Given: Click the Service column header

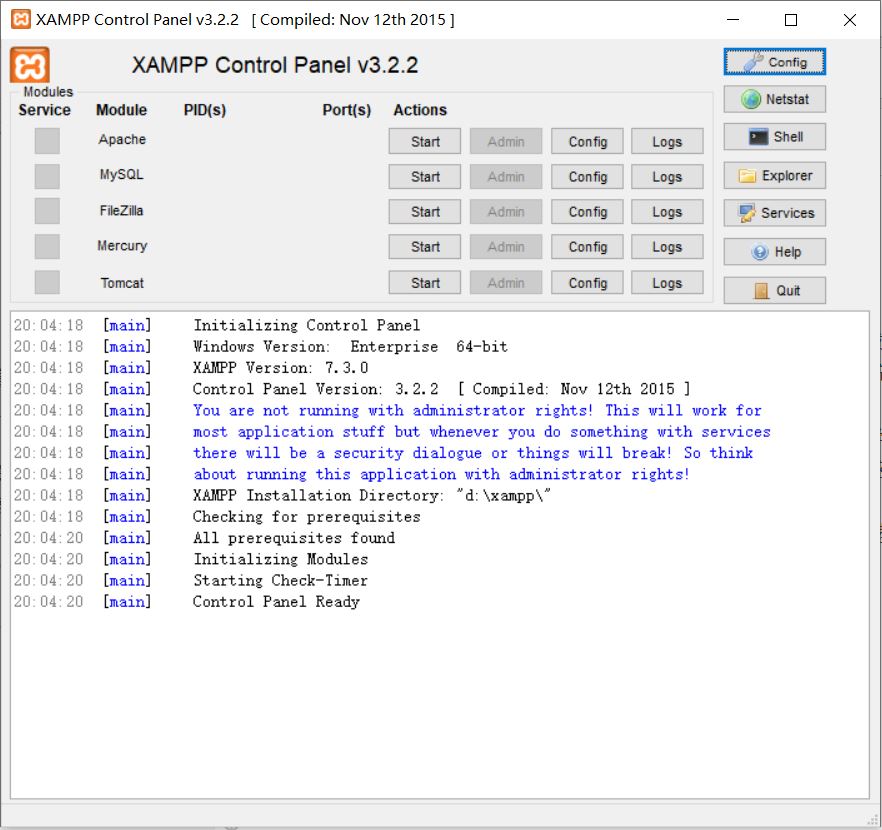Looking at the screenshot, I should pos(44,110).
